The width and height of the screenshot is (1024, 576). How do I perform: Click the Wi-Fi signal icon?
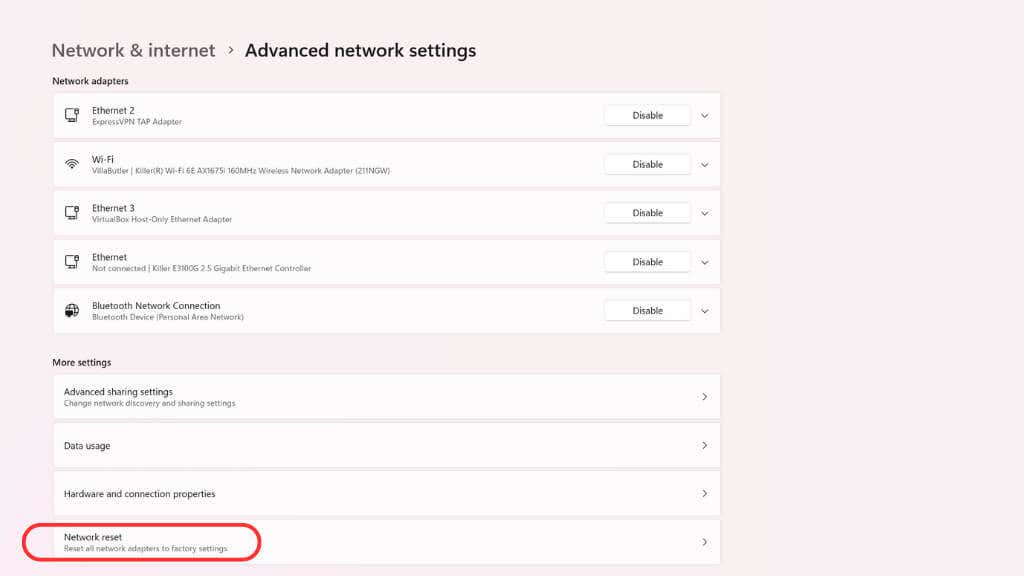pyautogui.click(x=72, y=164)
